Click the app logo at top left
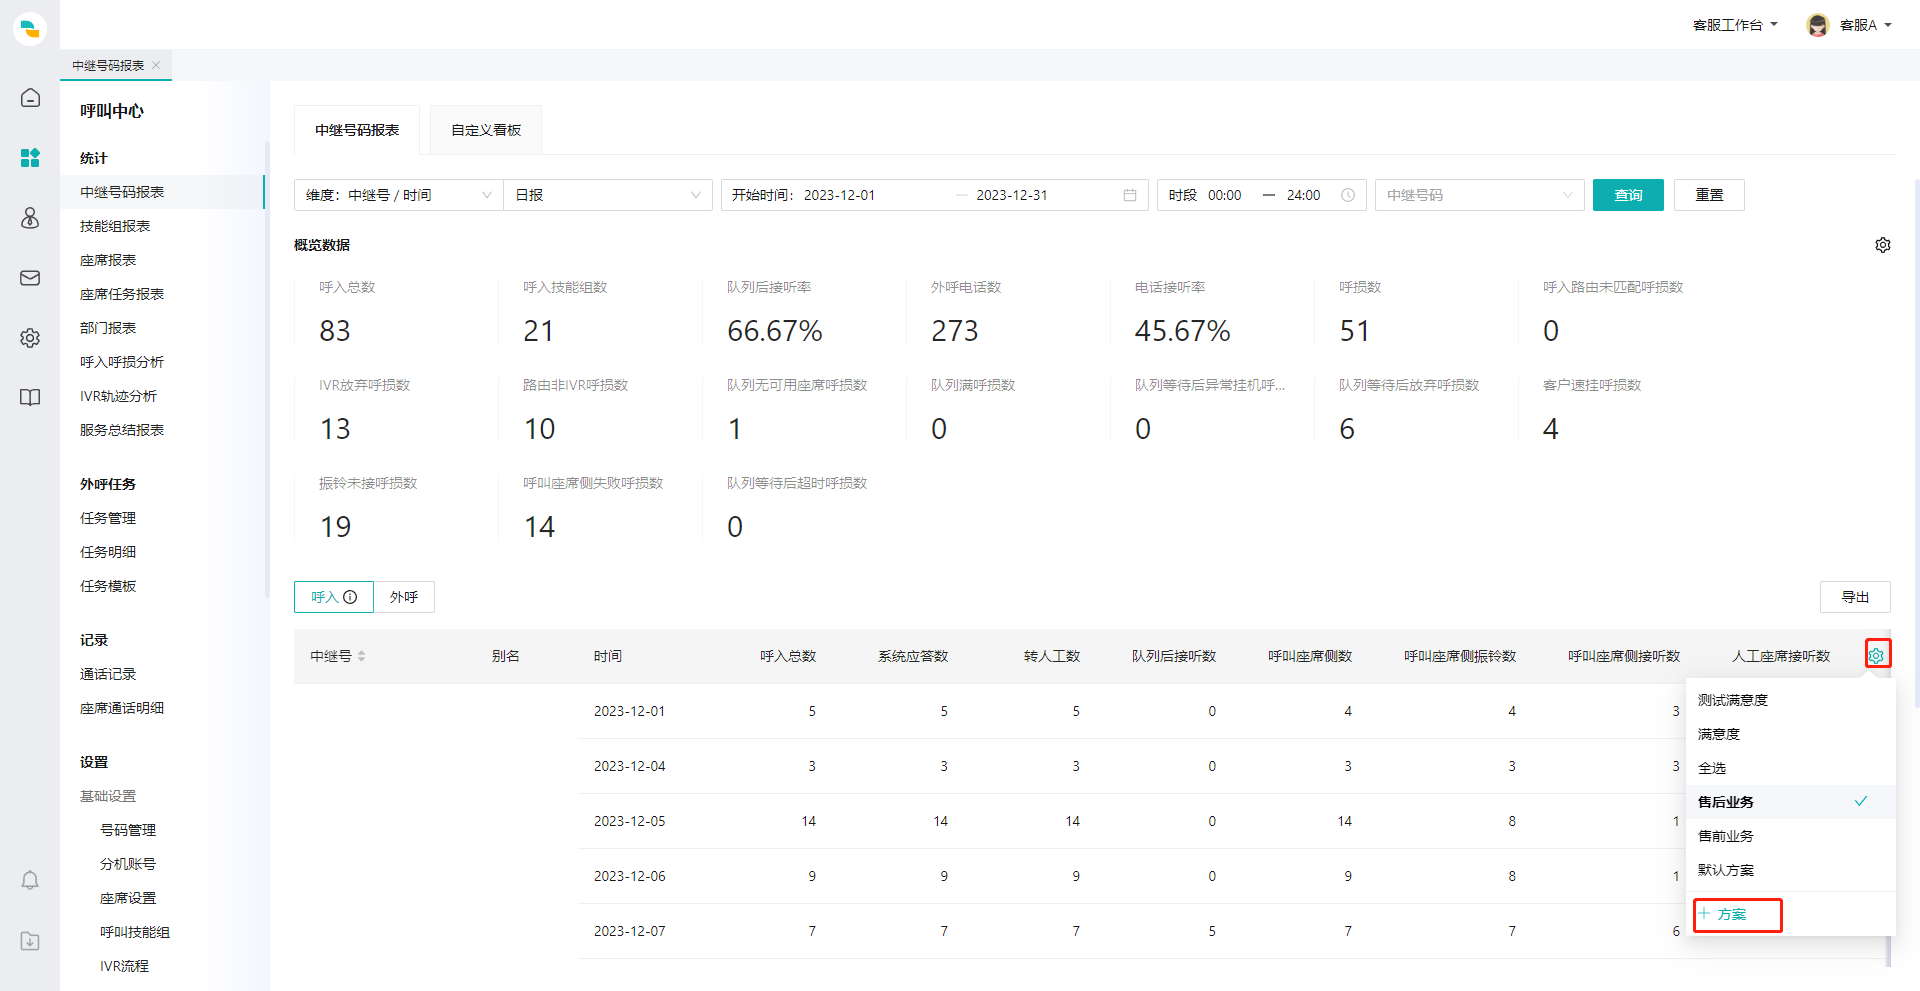The height and width of the screenshot is (991, 1920). [x=30, y=29]
